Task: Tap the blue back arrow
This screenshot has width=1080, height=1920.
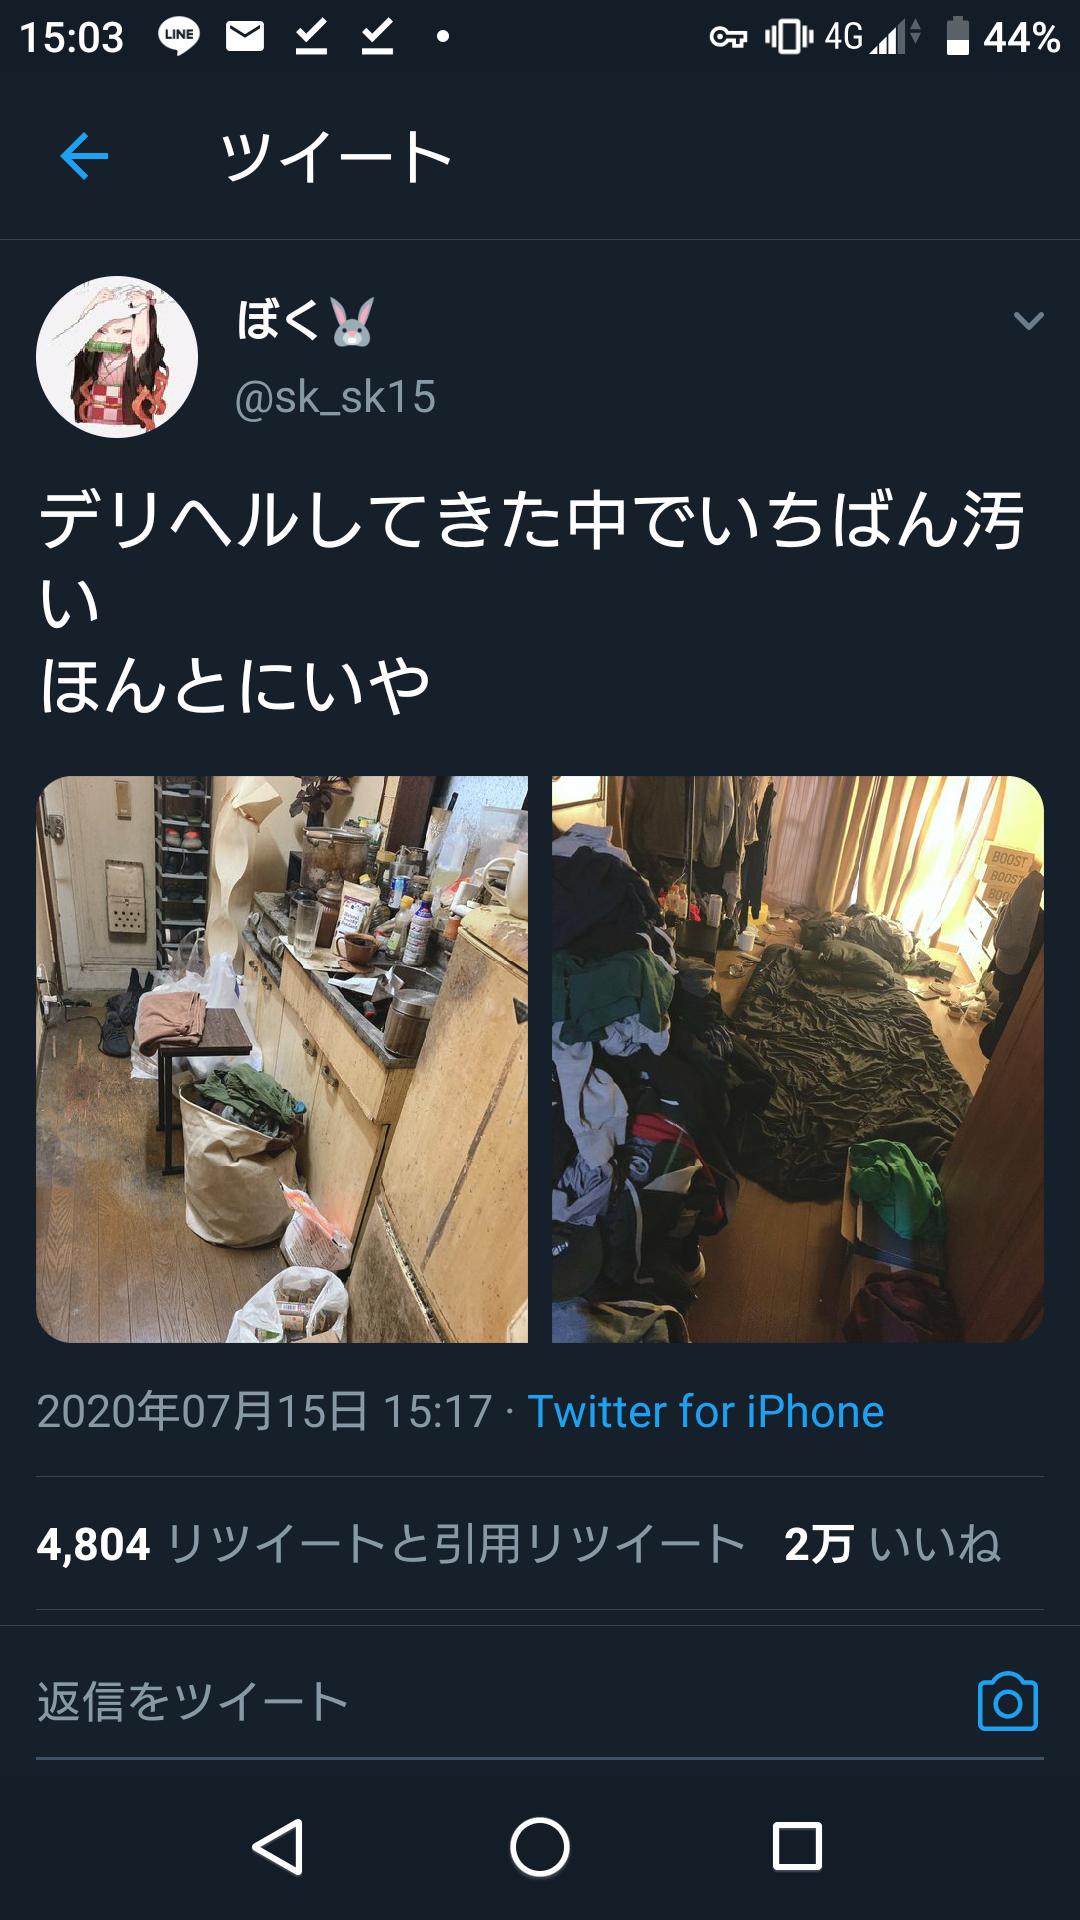Action: 84,157
